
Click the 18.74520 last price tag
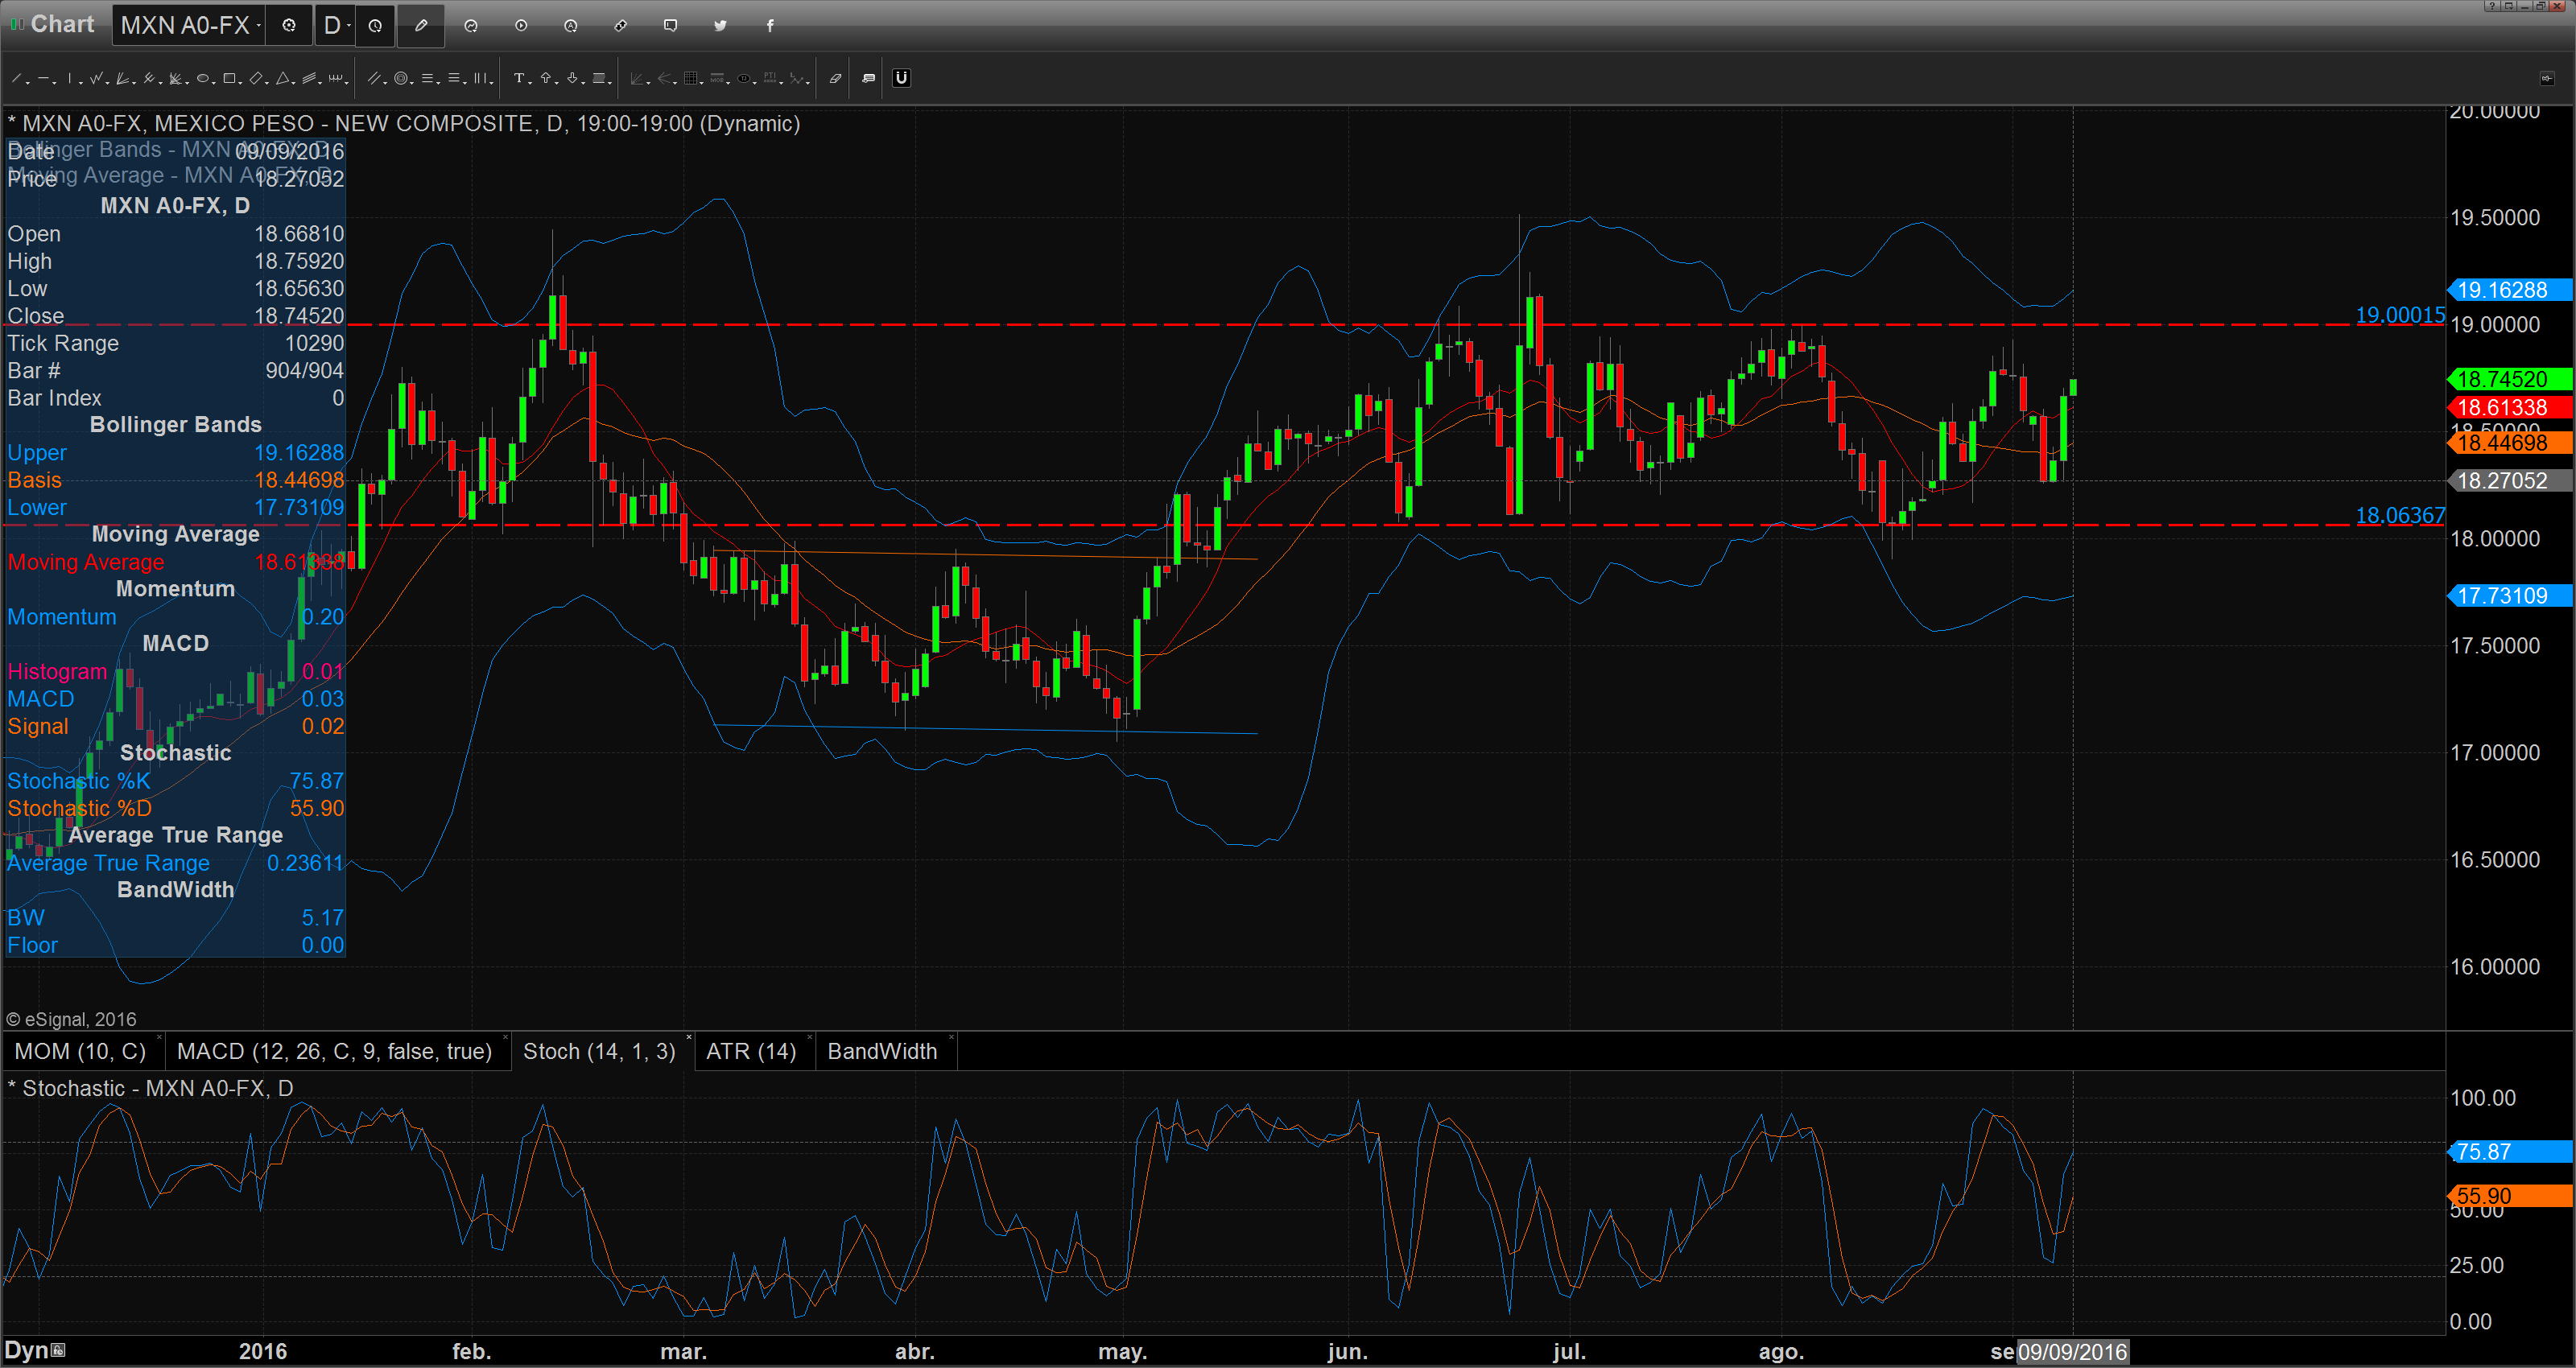click(2510, 379)
